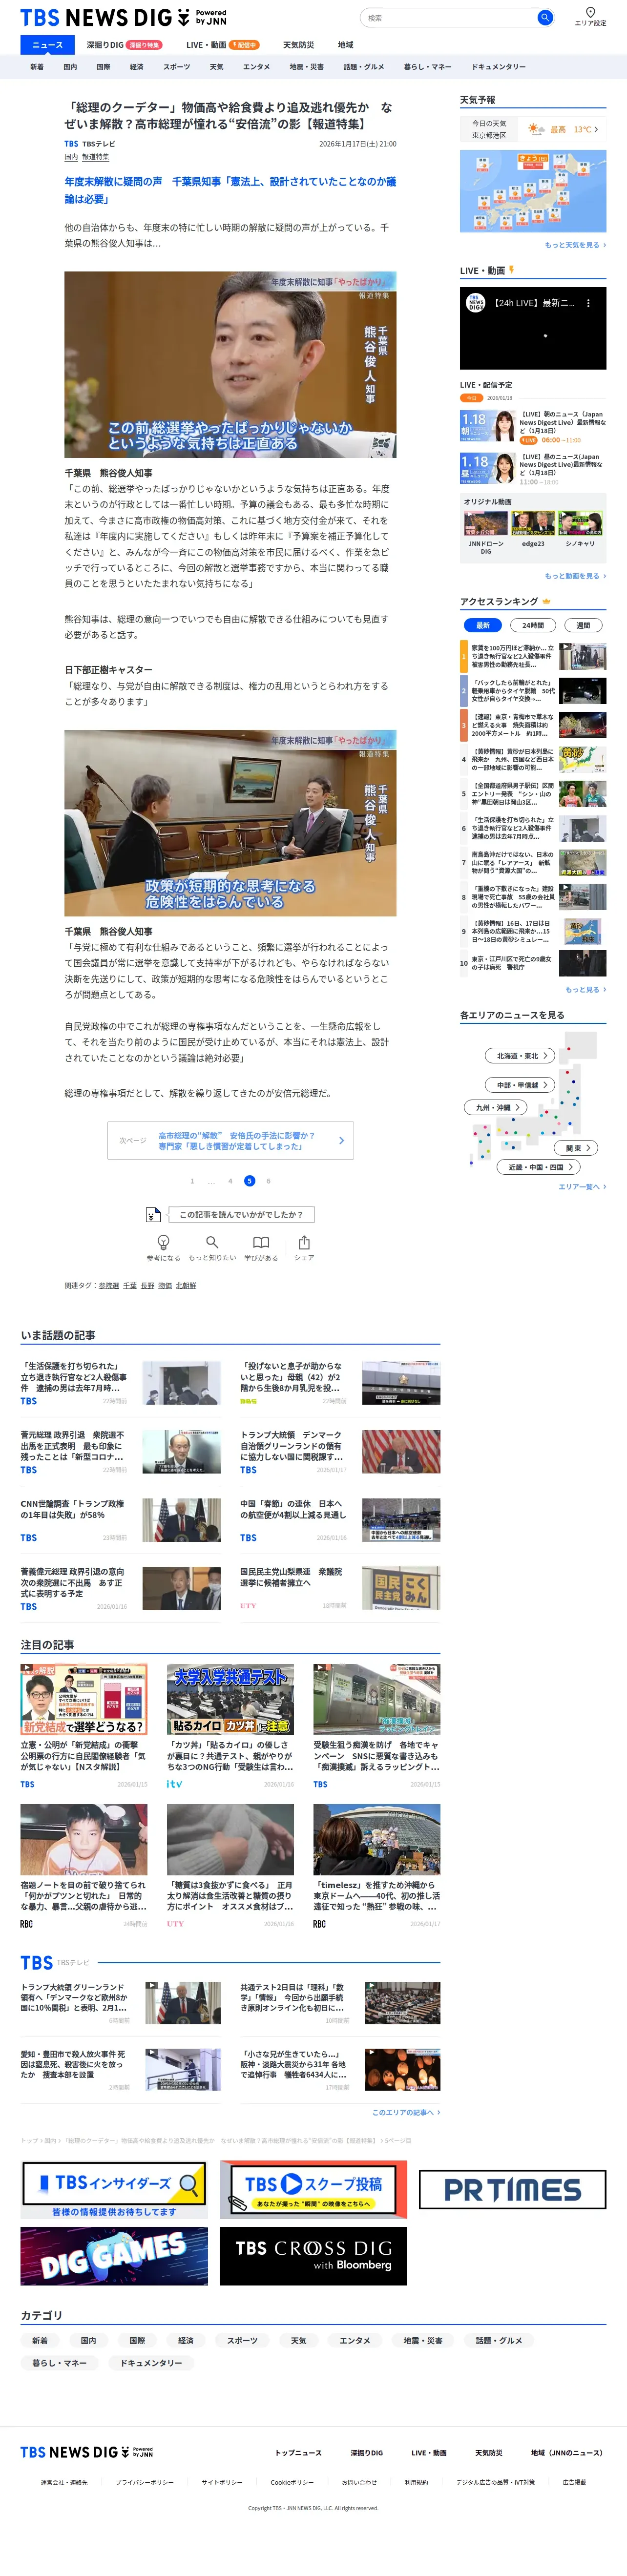Switch ranking to 24時間

tap(533, 625)
